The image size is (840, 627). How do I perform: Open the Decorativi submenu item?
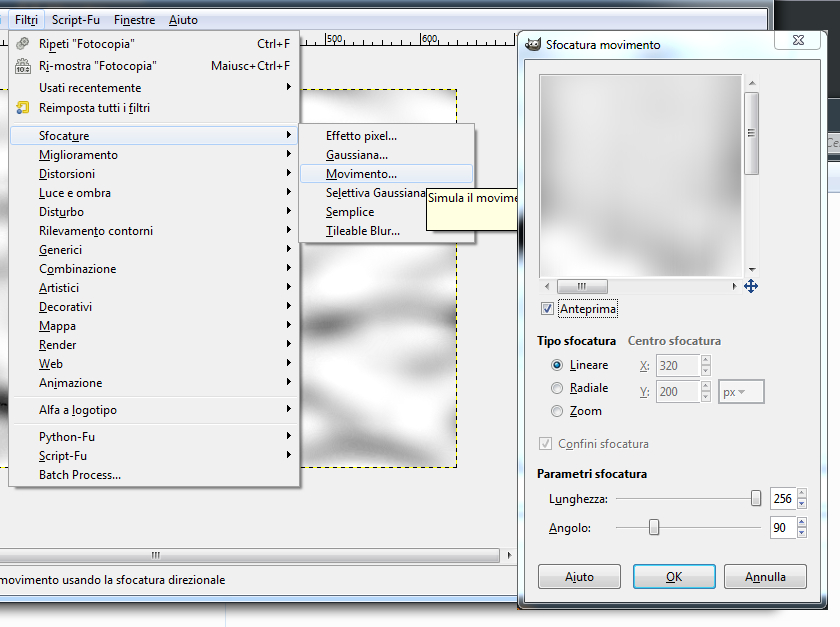(x=154, y=307)
